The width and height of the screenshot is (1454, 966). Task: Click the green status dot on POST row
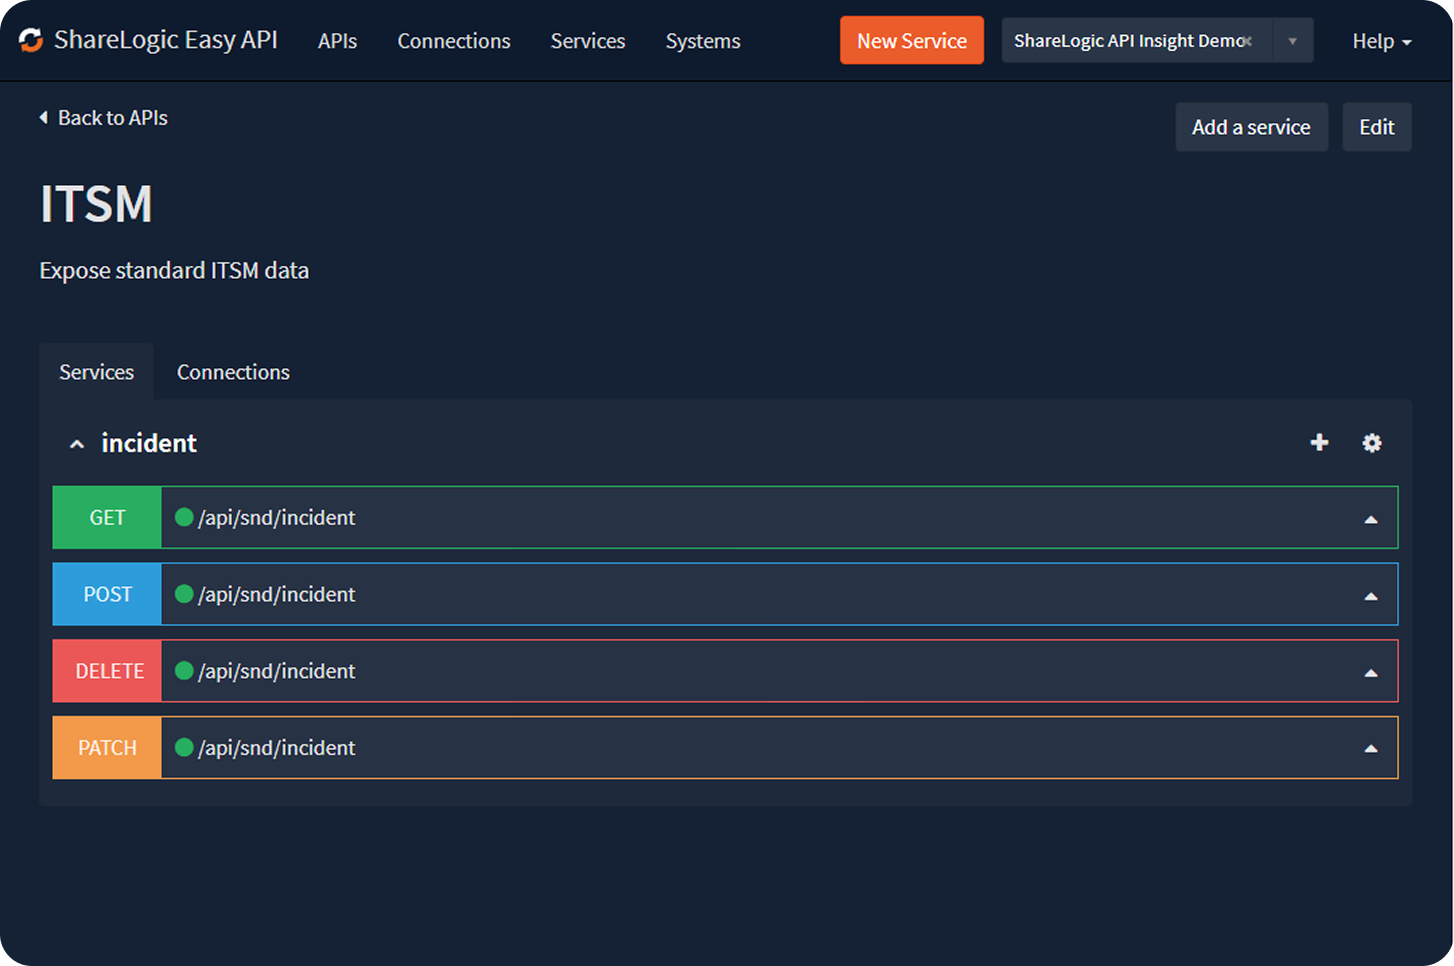[184, 594]
